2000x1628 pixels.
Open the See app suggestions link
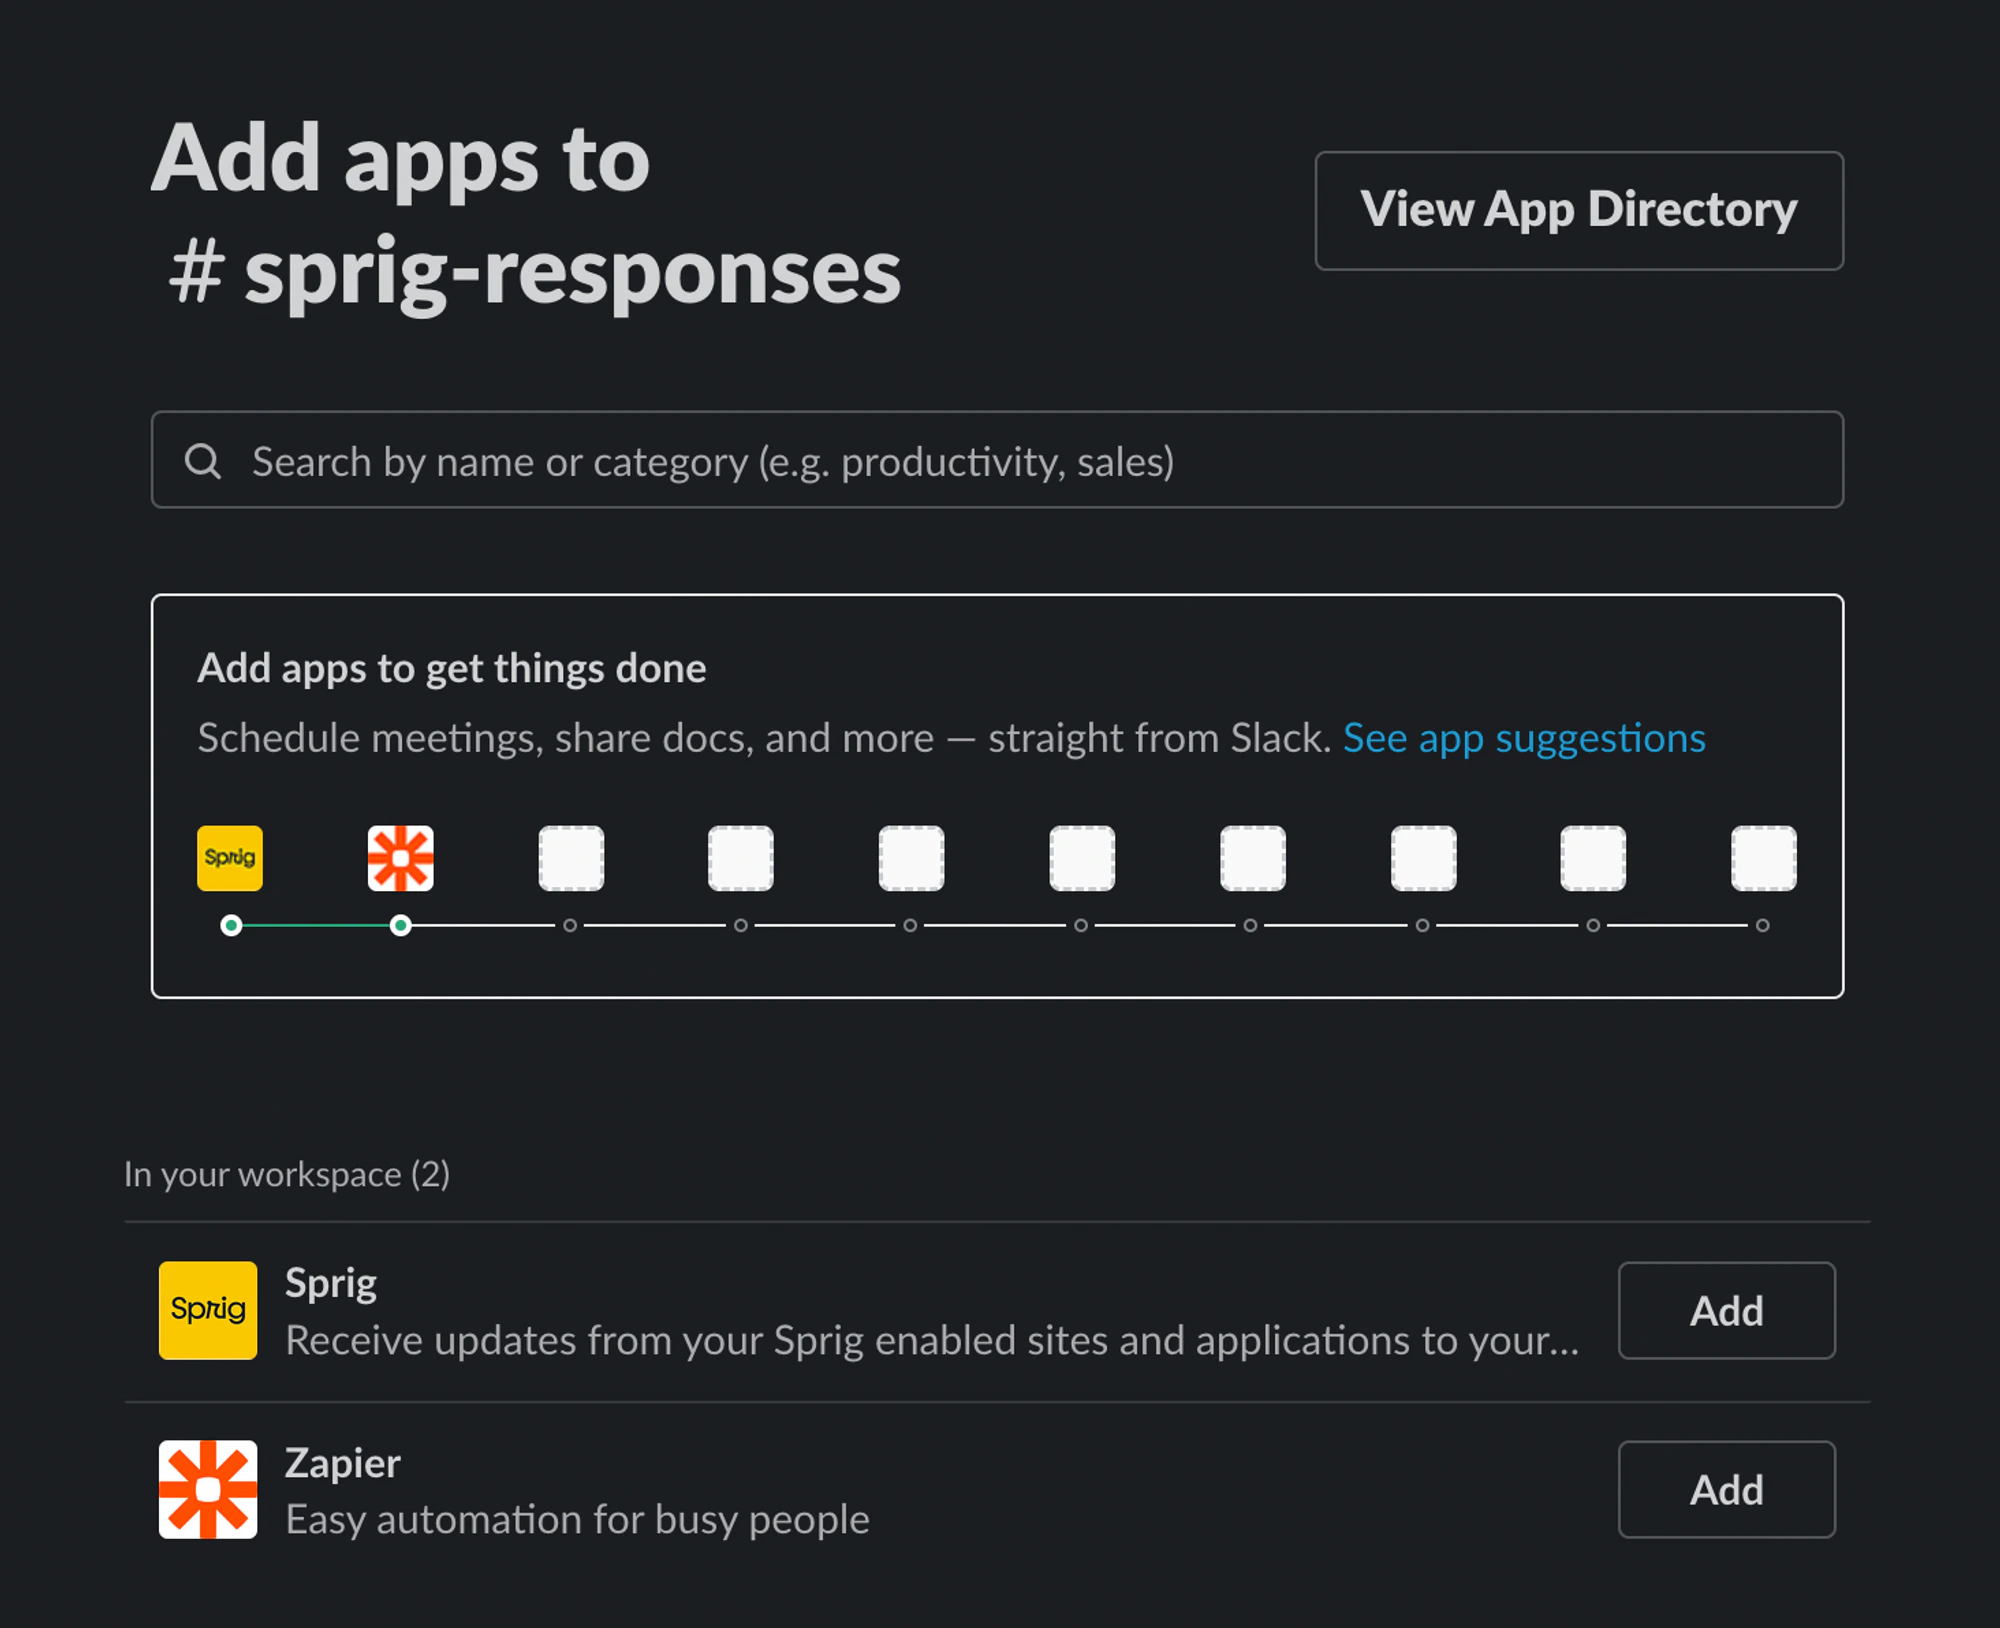click(x=1524, y=738)
